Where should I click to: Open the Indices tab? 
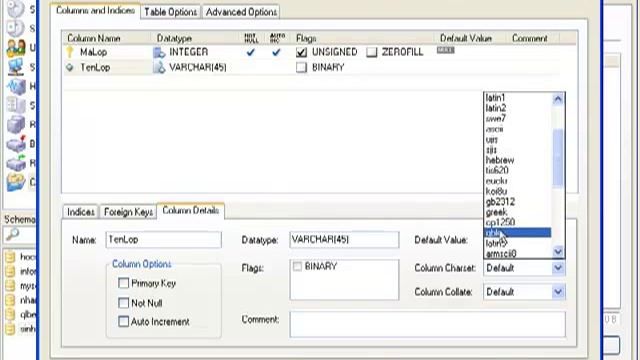pyautogui.click(x=81, y=212)
